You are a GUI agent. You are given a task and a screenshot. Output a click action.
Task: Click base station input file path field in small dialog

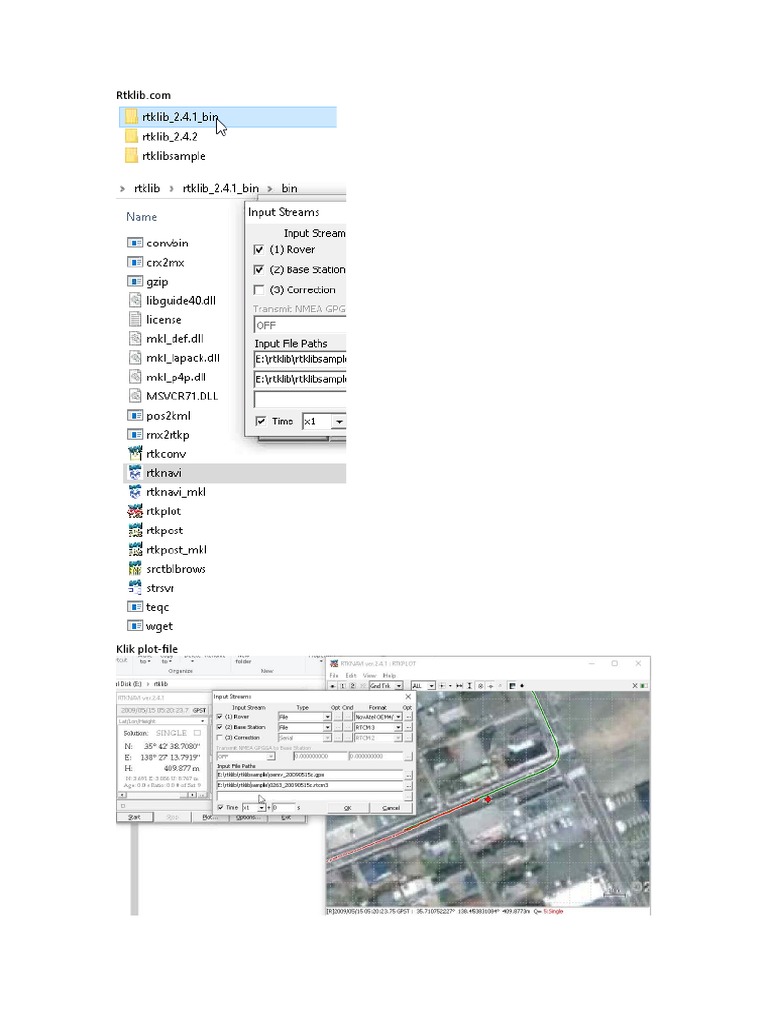point(310,786)
